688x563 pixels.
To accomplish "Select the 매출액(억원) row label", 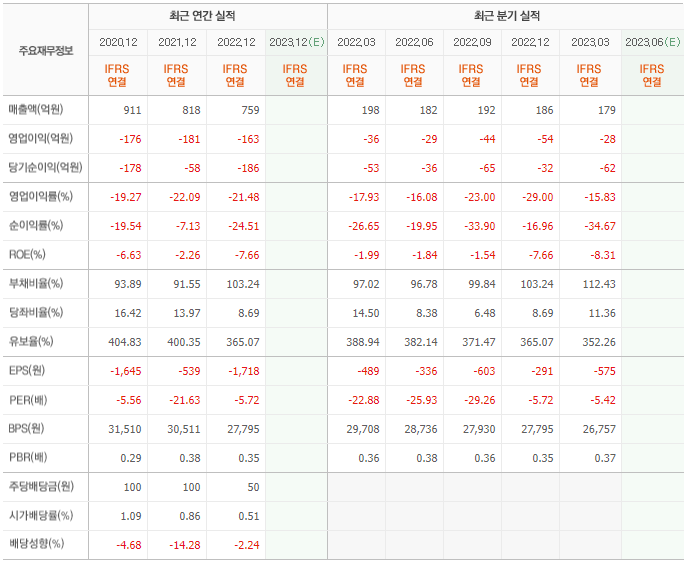I will pyautogui.click(x=36, y=109).
